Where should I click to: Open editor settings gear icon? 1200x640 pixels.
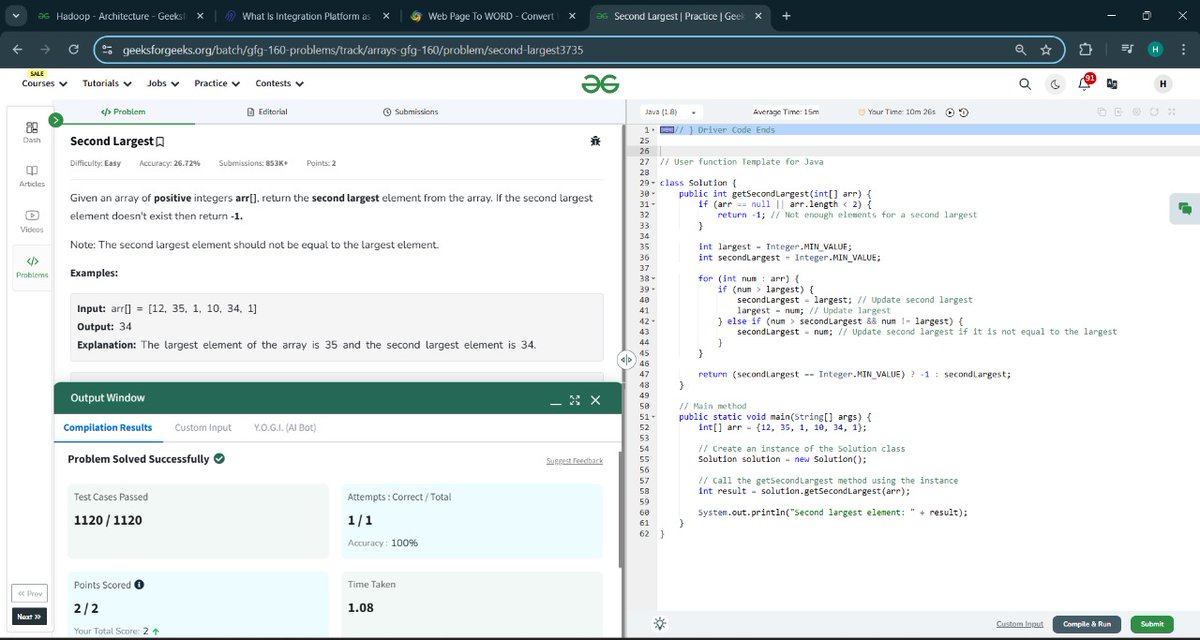1136,112
